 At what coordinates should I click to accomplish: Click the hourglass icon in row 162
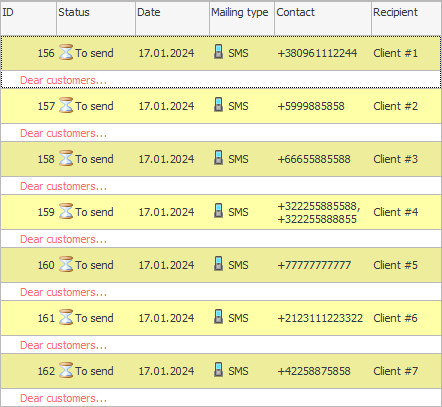pyautogui.click(x=66, y=371)
